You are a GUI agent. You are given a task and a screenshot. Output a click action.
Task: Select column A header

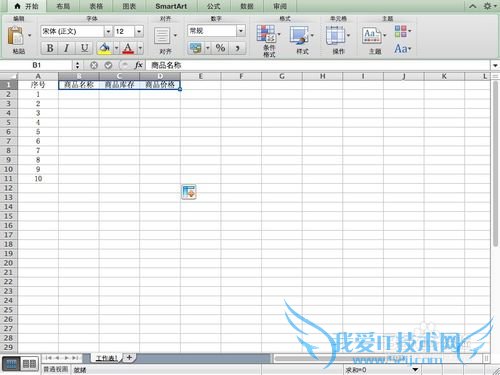coord(38,76)
